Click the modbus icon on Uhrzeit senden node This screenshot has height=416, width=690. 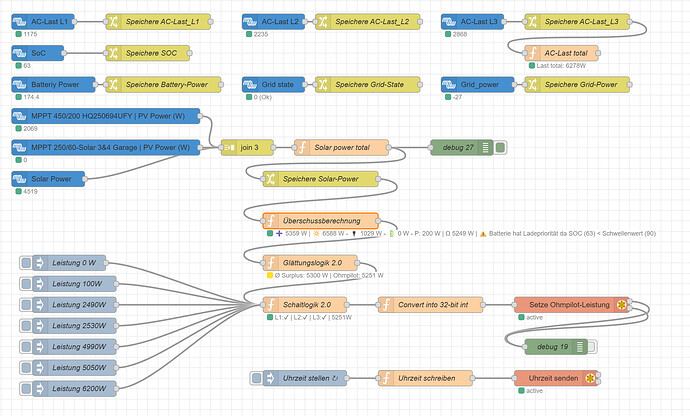[x=590, y=378]
